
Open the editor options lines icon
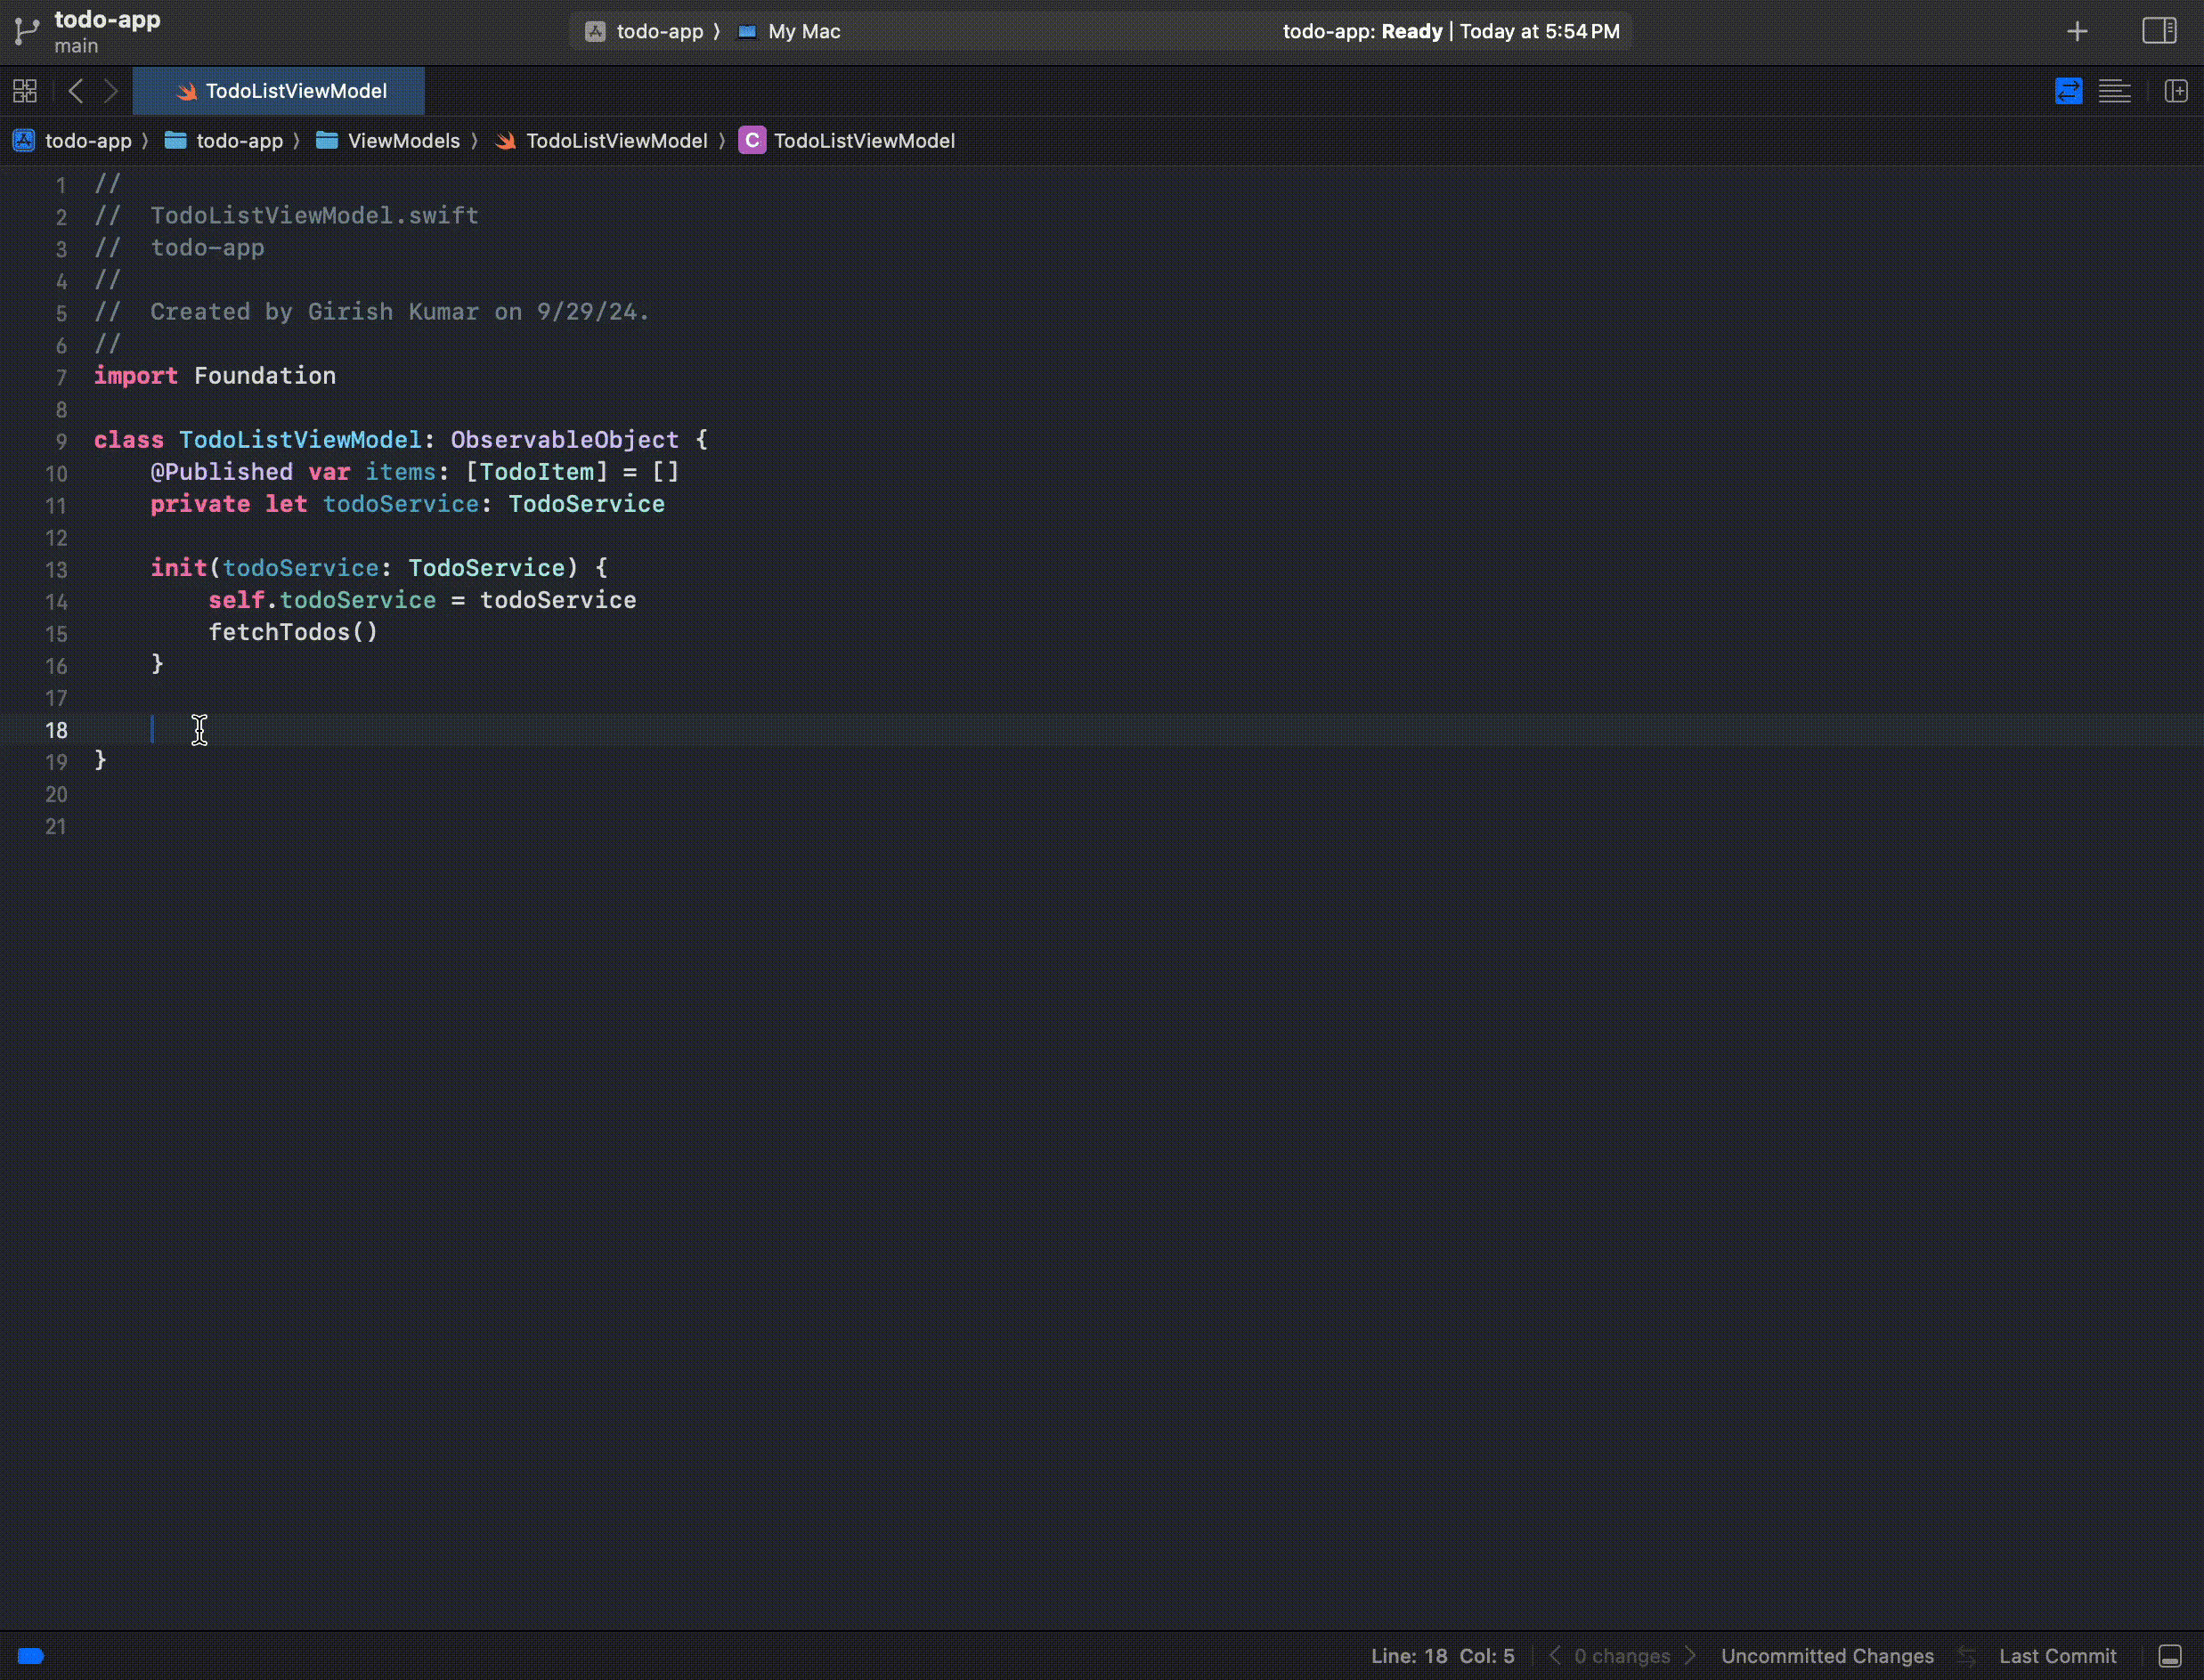pyautogui.click(x=2114, y=91)
